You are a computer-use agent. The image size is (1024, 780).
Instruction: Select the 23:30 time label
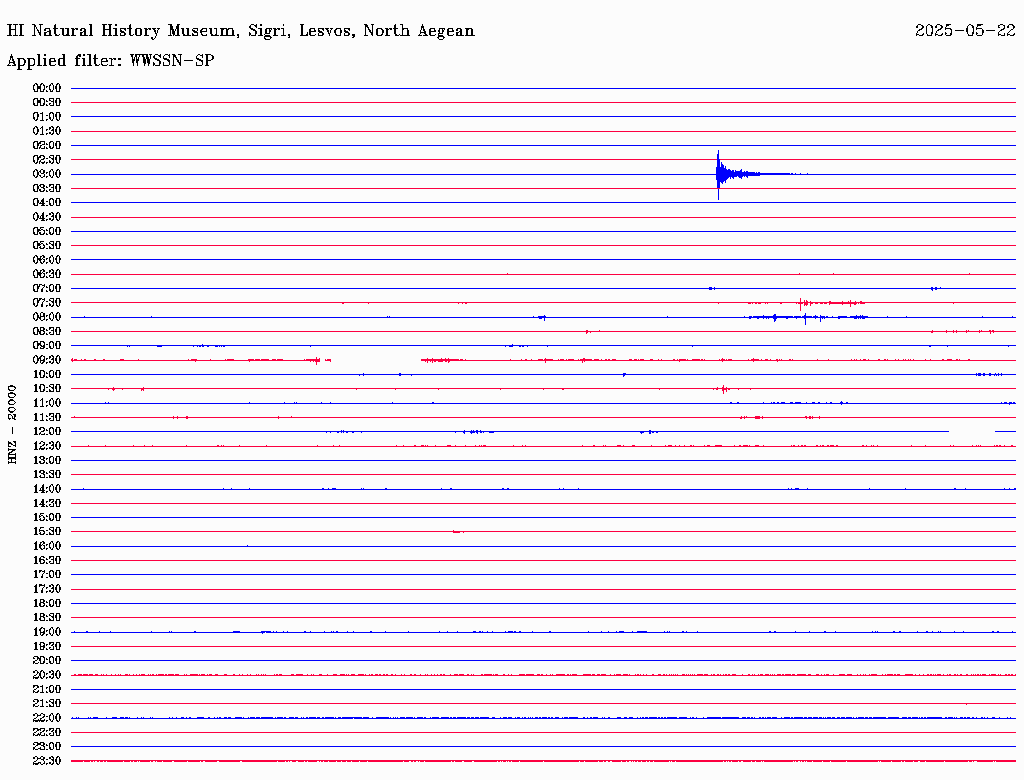(47, 761)
